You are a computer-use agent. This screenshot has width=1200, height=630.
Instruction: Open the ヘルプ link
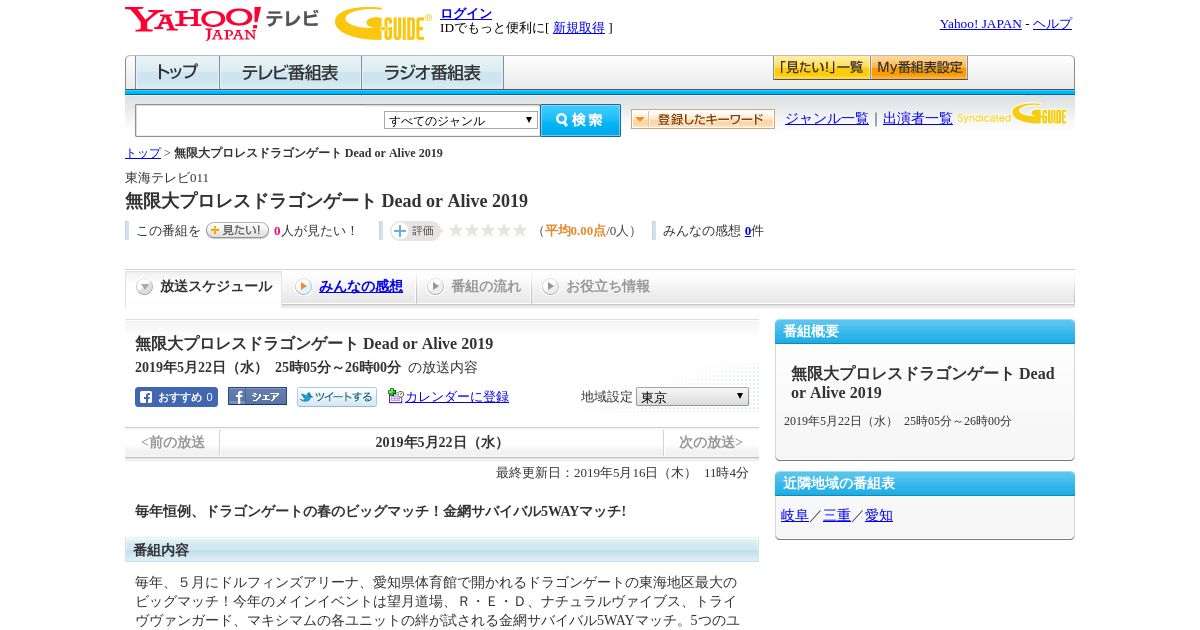[1052, 24]
